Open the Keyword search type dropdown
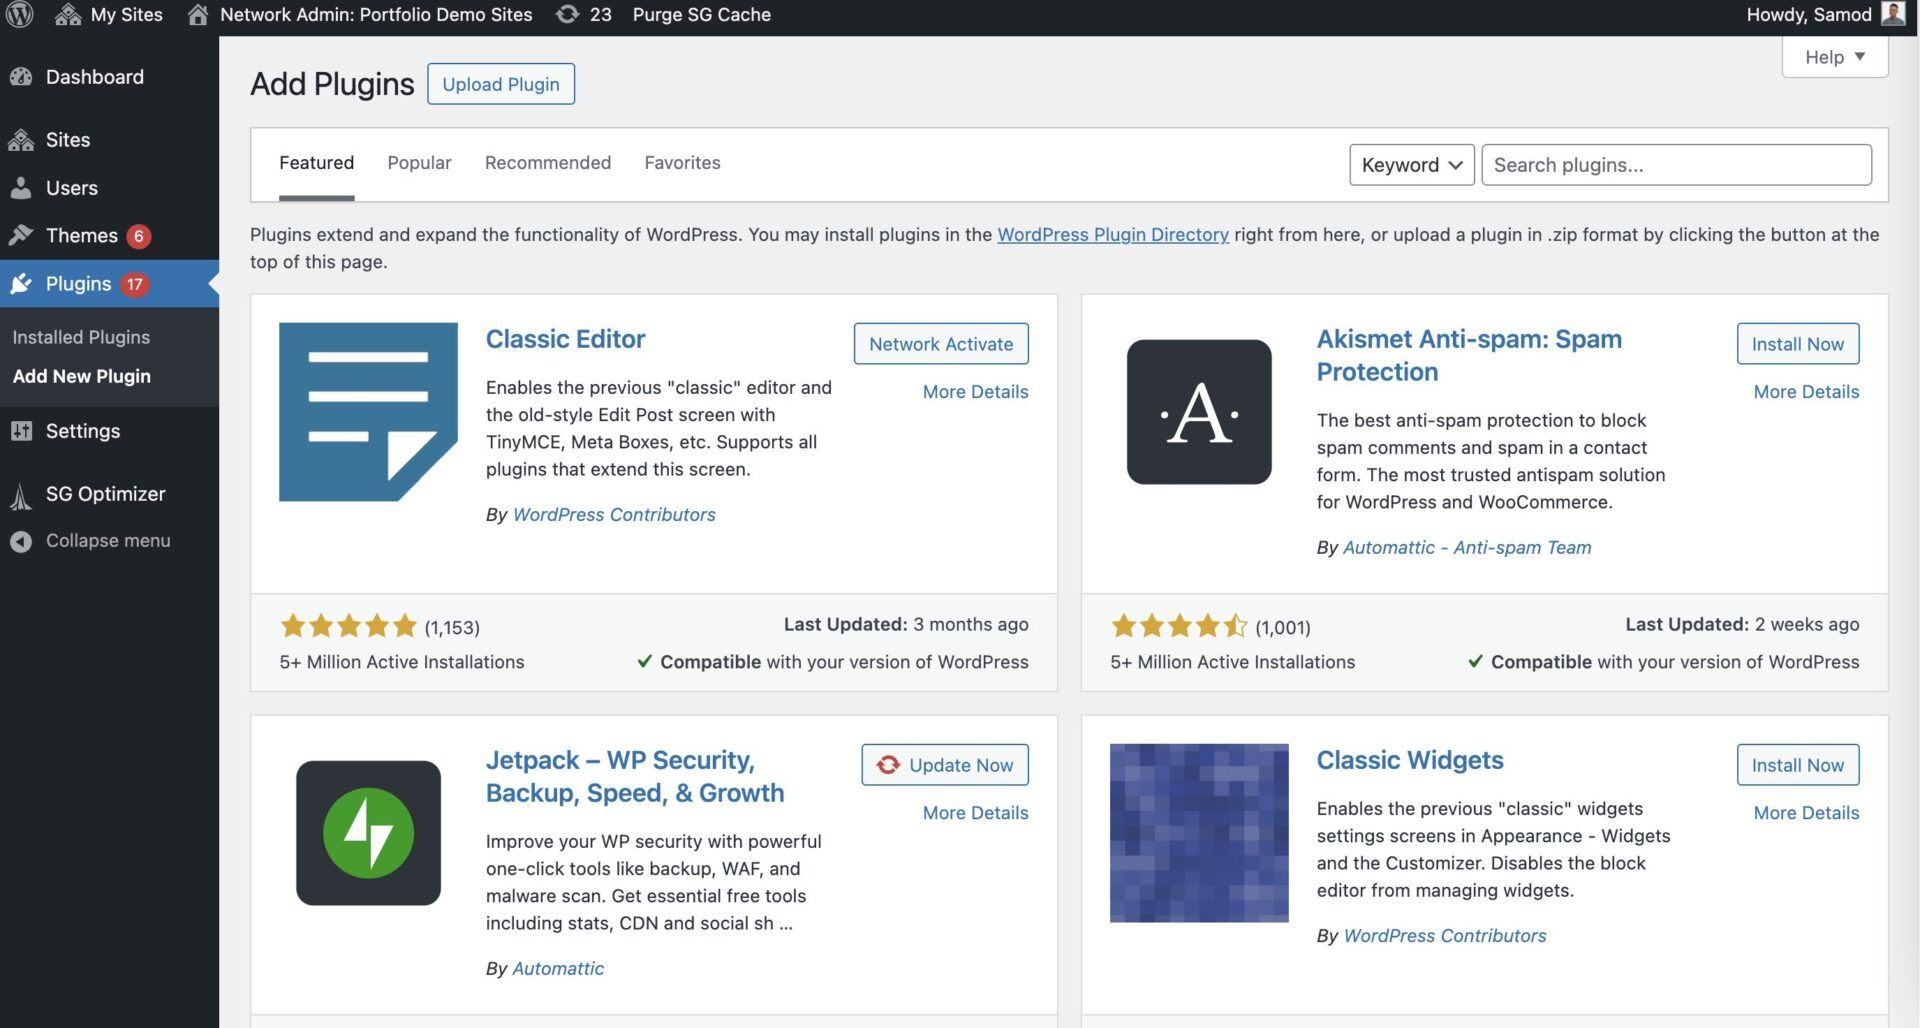The height and width of the screenshot is (1028, 1920). (1411, 165)
